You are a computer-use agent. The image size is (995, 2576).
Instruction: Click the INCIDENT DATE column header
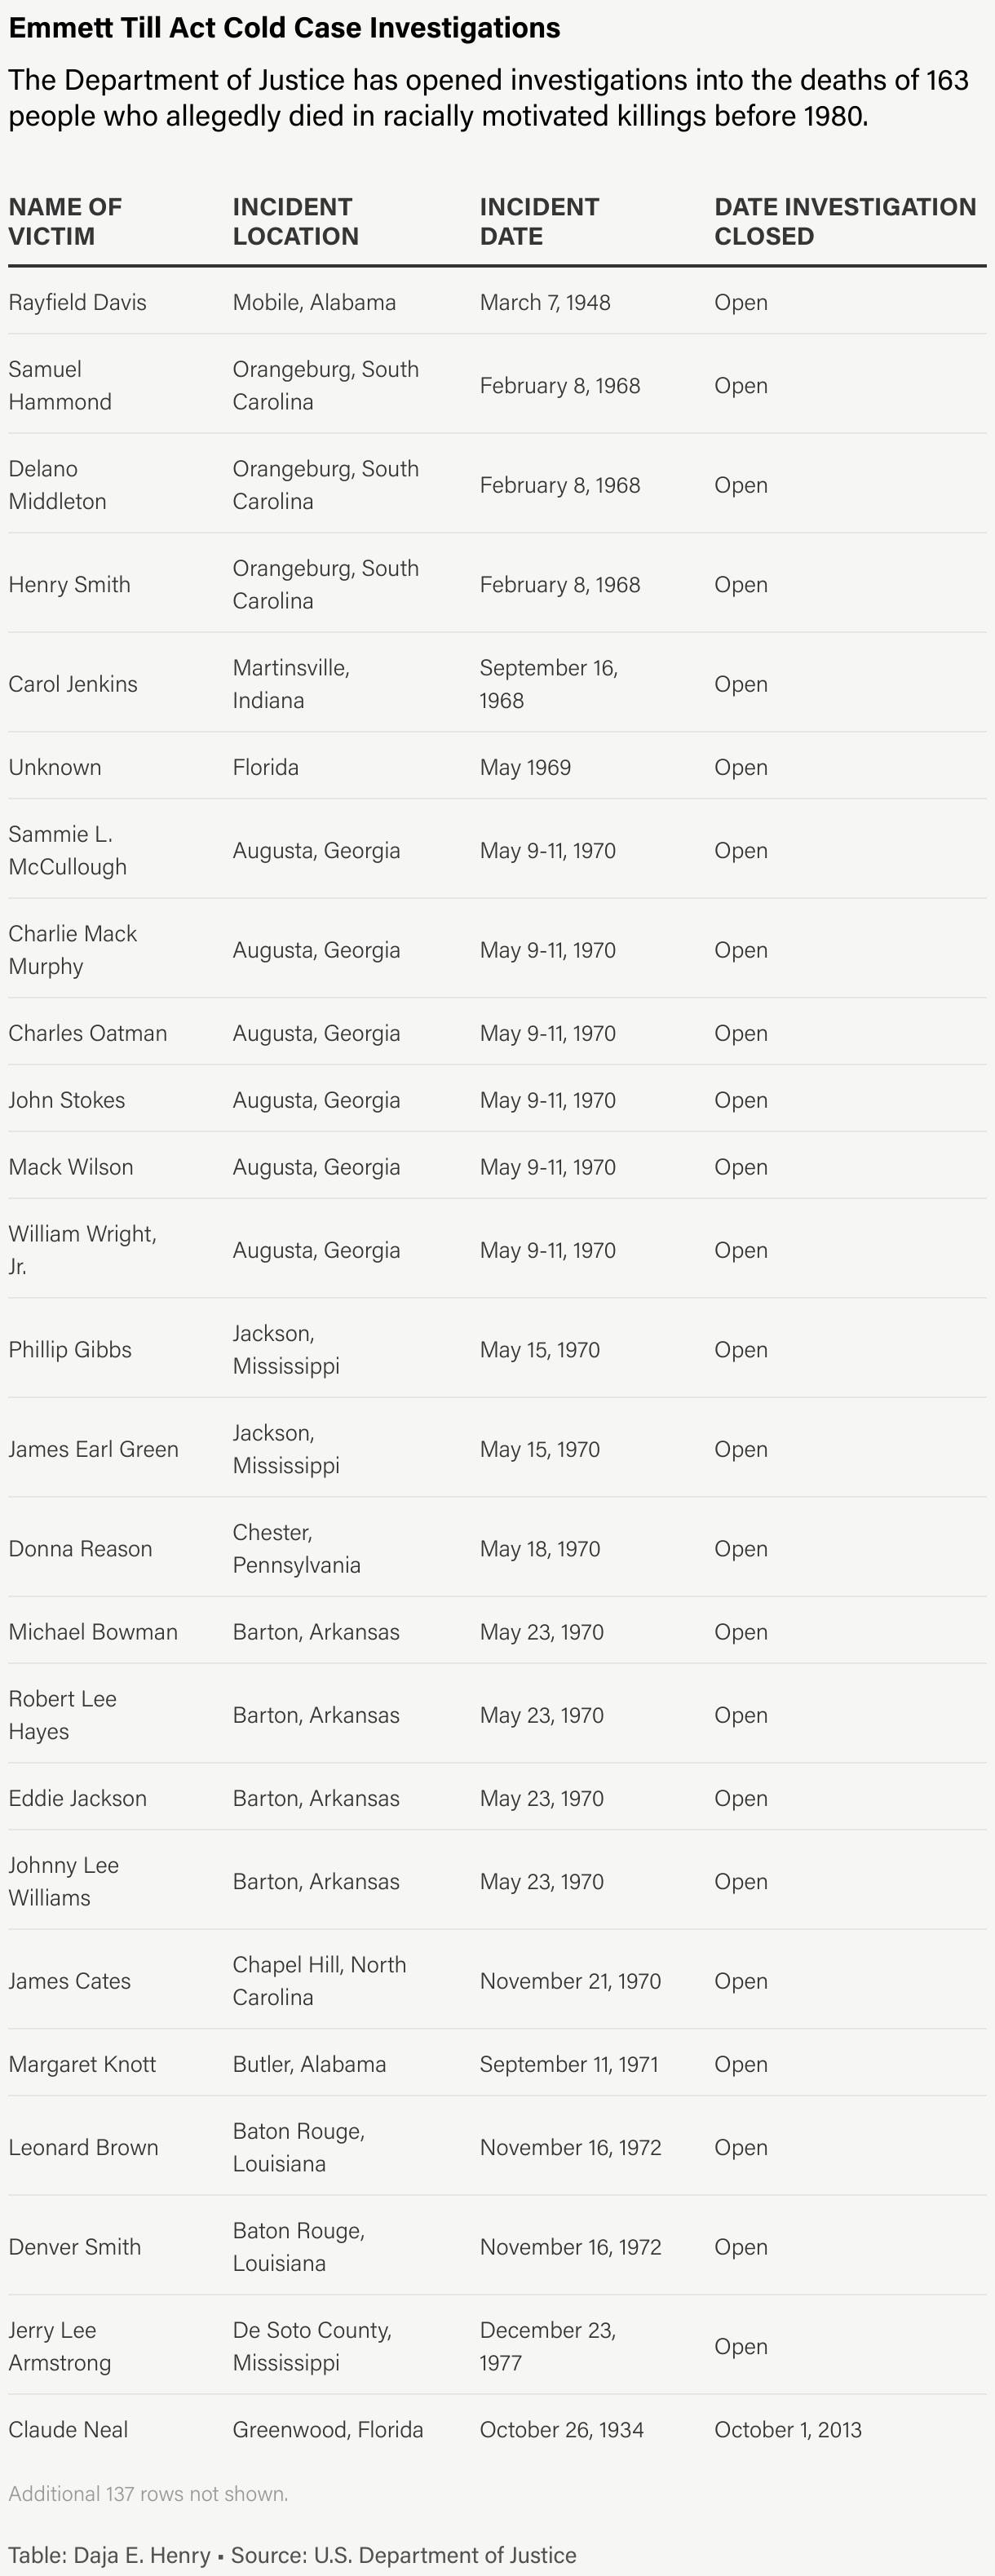coord(539,222)
